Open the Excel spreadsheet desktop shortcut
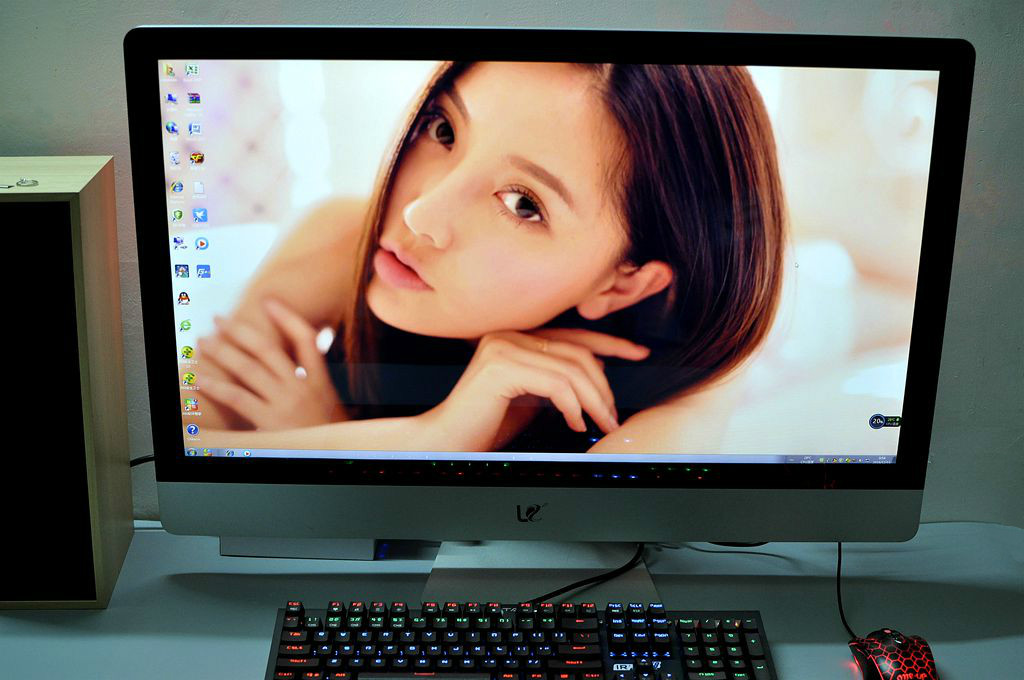1024x680 pixels. tap(191, 70)
